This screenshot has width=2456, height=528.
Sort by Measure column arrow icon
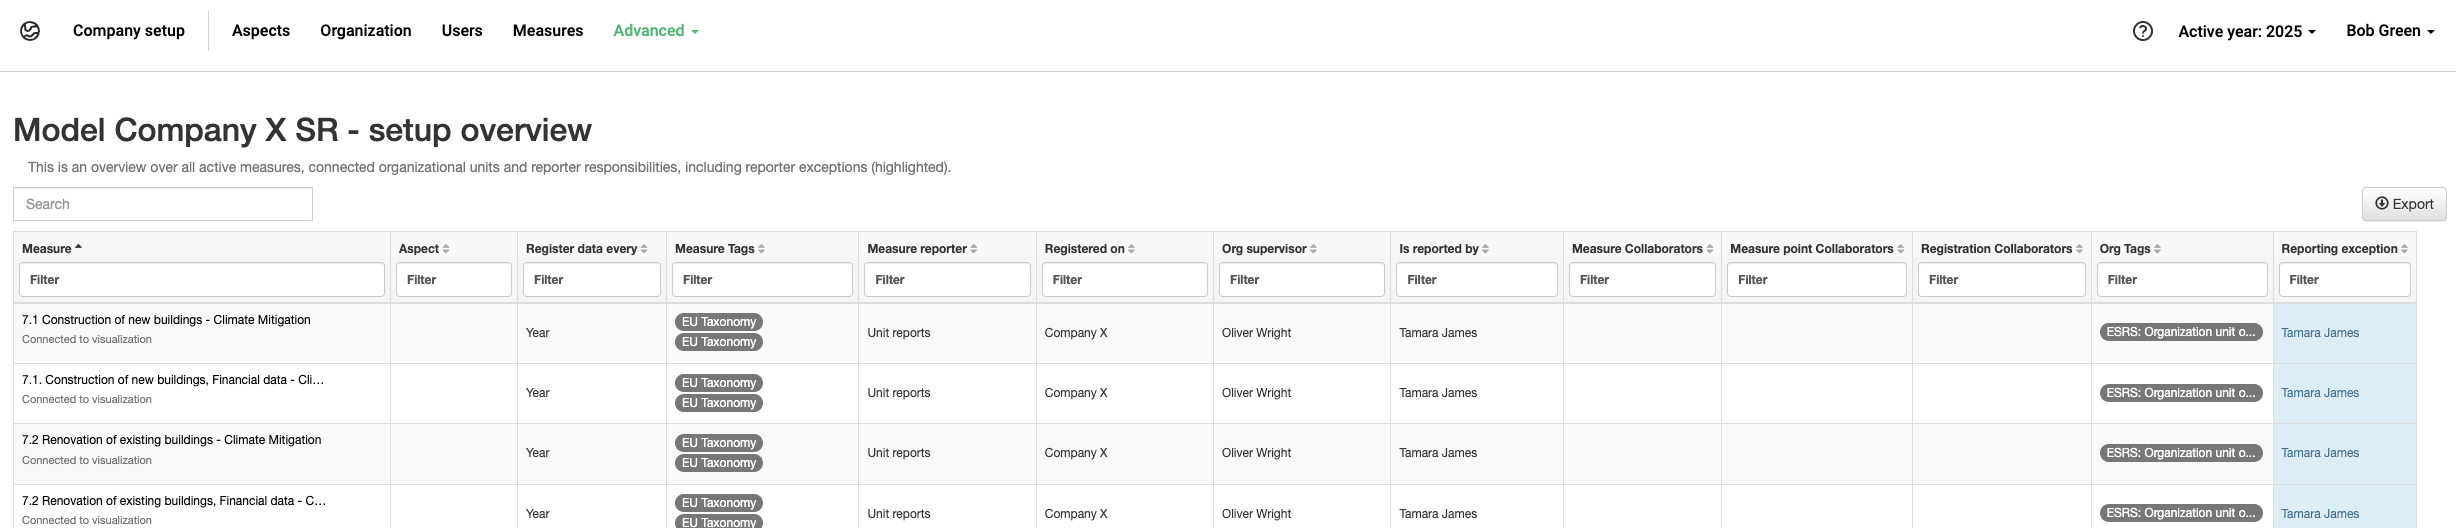coord(78,248)
